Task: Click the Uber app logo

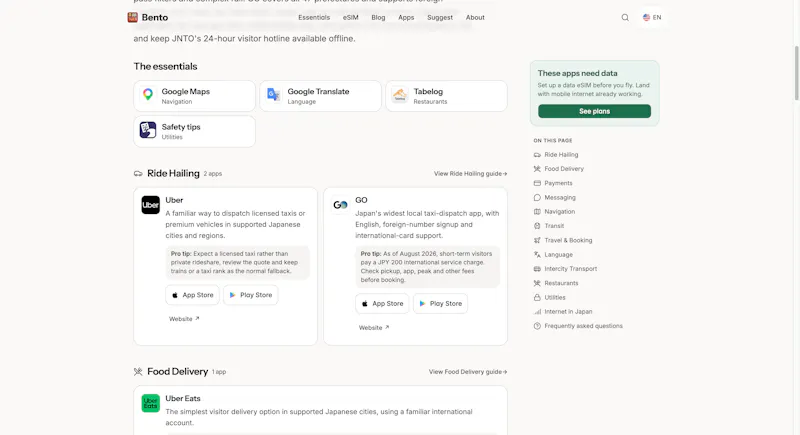Action: click(x=151, y=205)
